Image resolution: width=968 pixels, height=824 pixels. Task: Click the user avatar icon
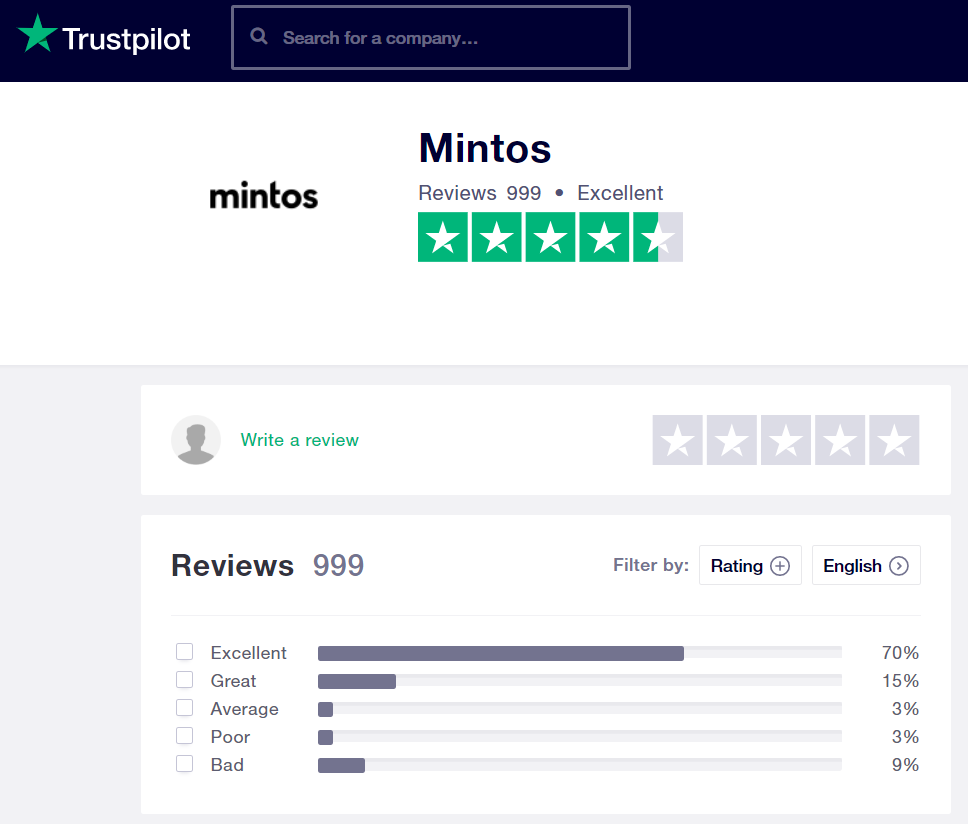pyautogui.click(x=196, y=439)
